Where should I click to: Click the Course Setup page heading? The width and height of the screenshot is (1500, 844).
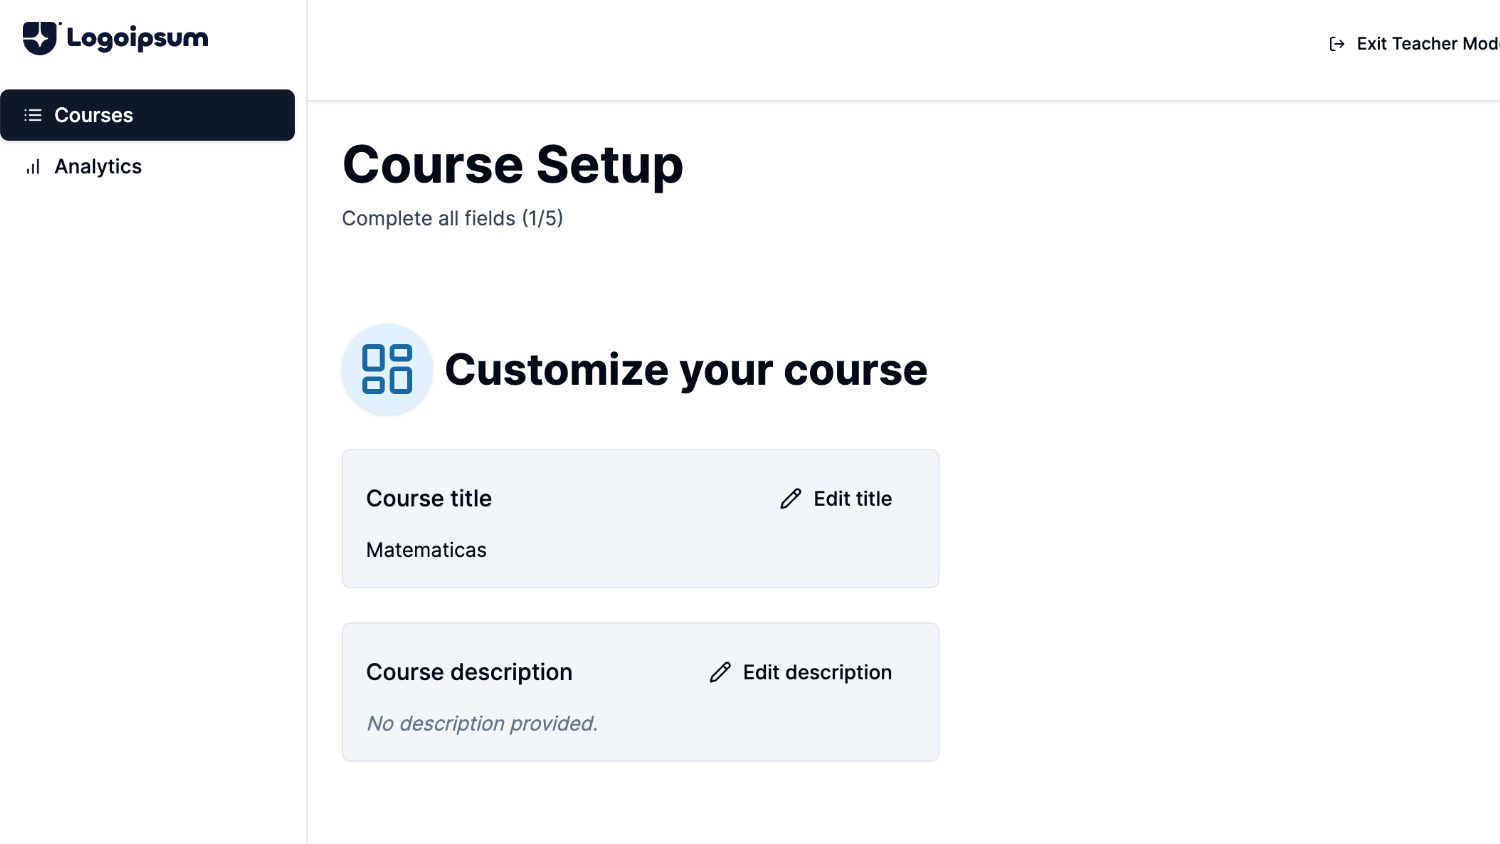[x=512, y=165]
